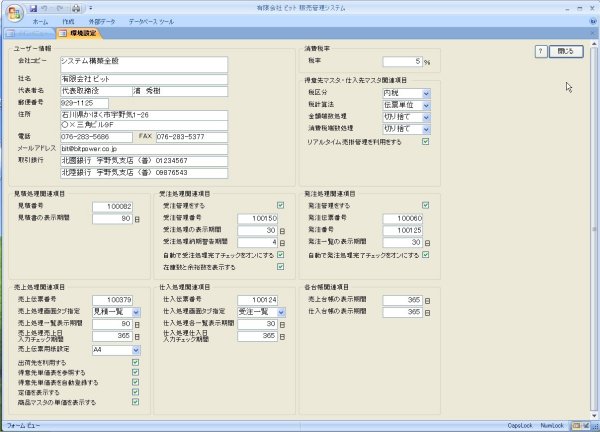Click the メールアドレス field

(144, 149)
